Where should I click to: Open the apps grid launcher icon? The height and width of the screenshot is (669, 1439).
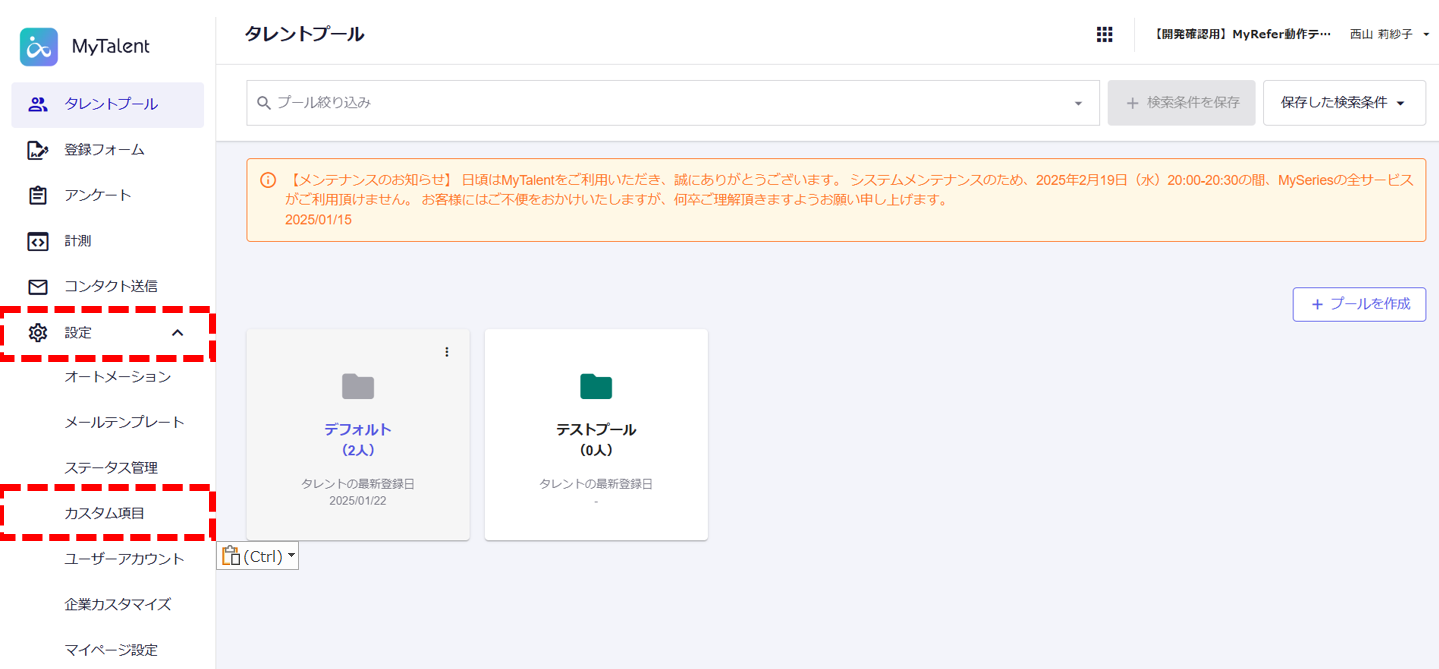pyautogui.click(x=1104, y=34)
